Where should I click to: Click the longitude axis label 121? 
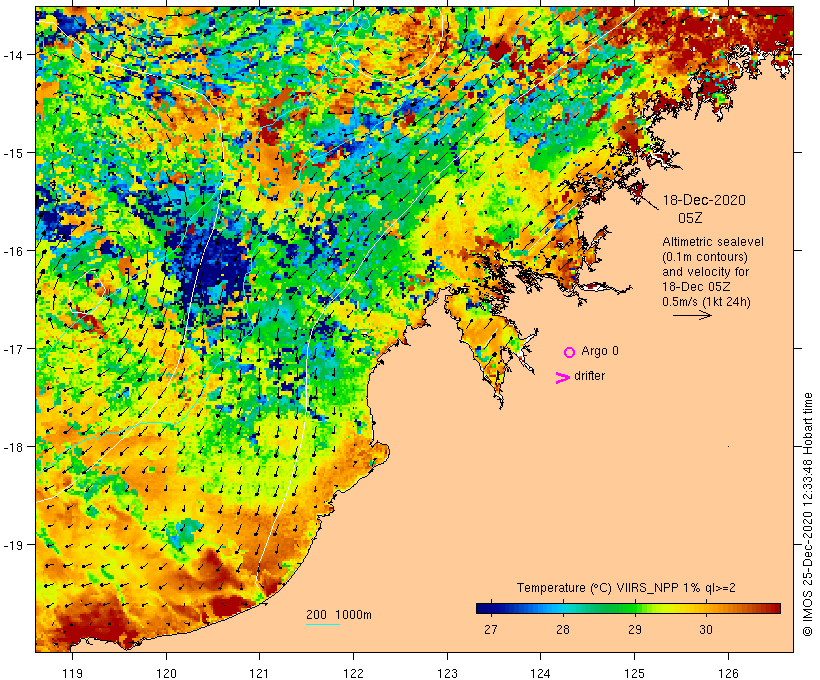pyautogui.click(x=259, y=673)
